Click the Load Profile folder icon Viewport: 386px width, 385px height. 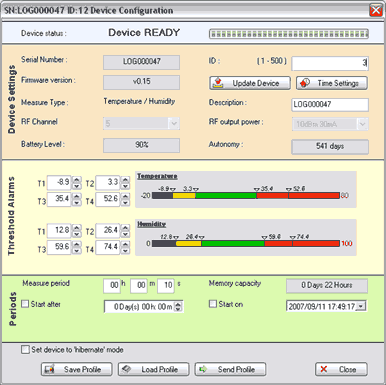[x=126, y=369]
